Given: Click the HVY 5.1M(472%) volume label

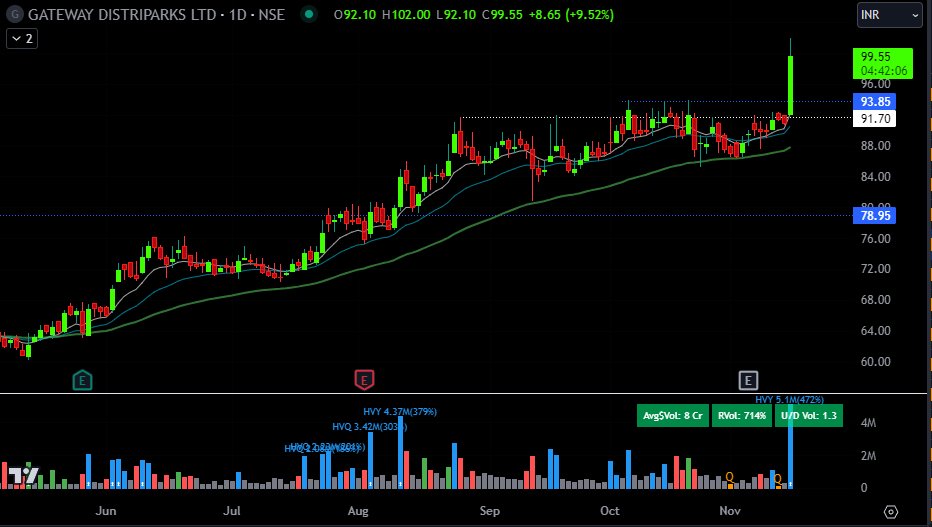Looking at the screenshot, I should 789,400.
